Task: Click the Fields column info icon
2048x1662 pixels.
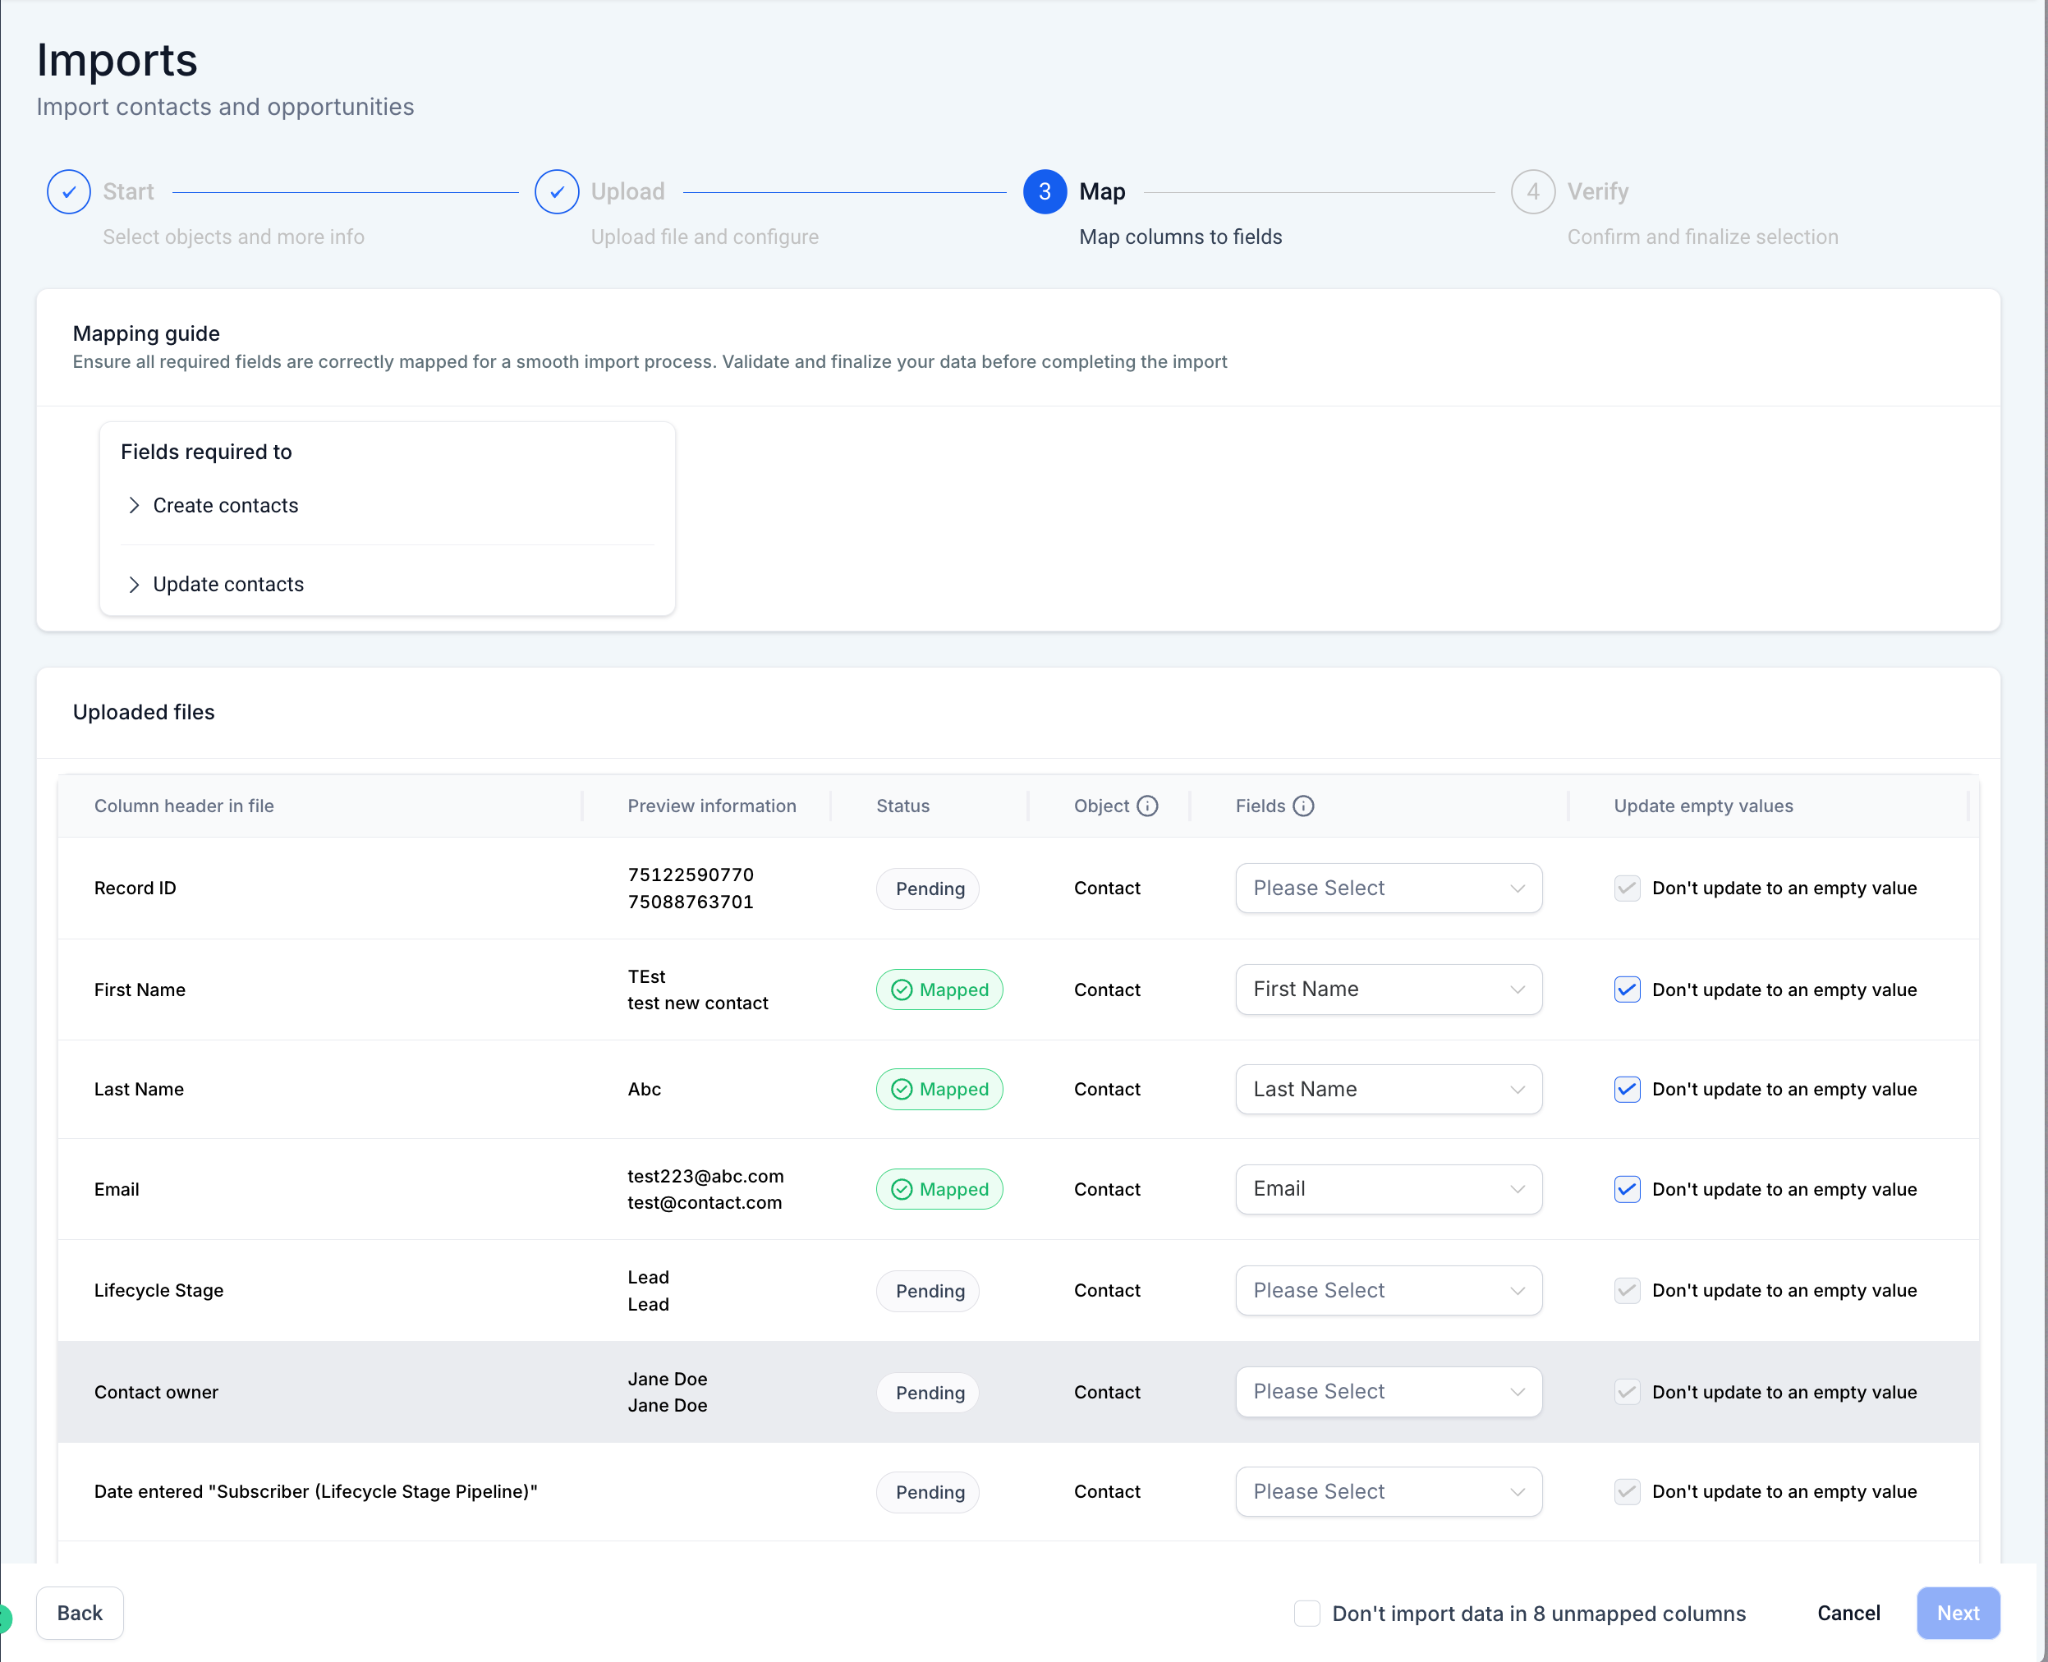Action: (1303, 806)
